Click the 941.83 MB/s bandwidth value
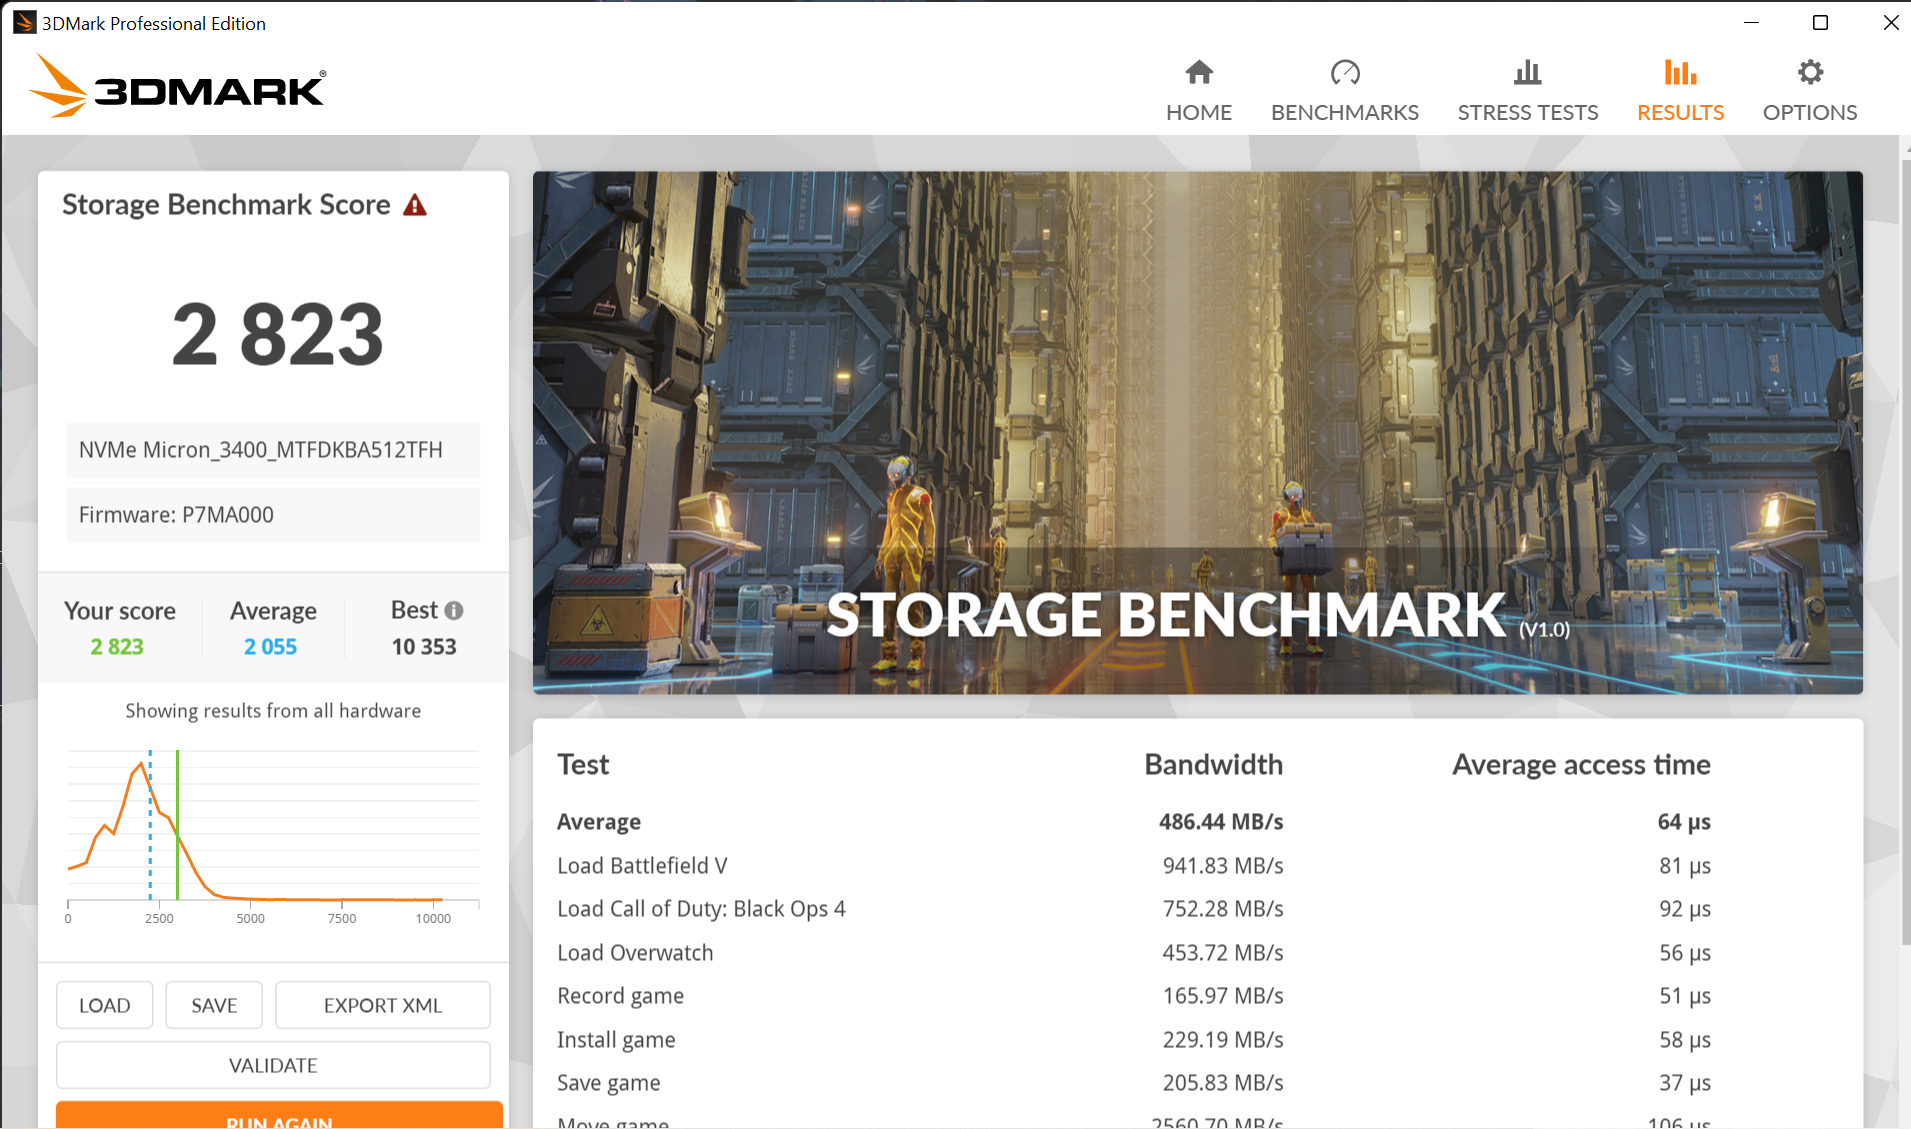 (x=1222, y=865)
